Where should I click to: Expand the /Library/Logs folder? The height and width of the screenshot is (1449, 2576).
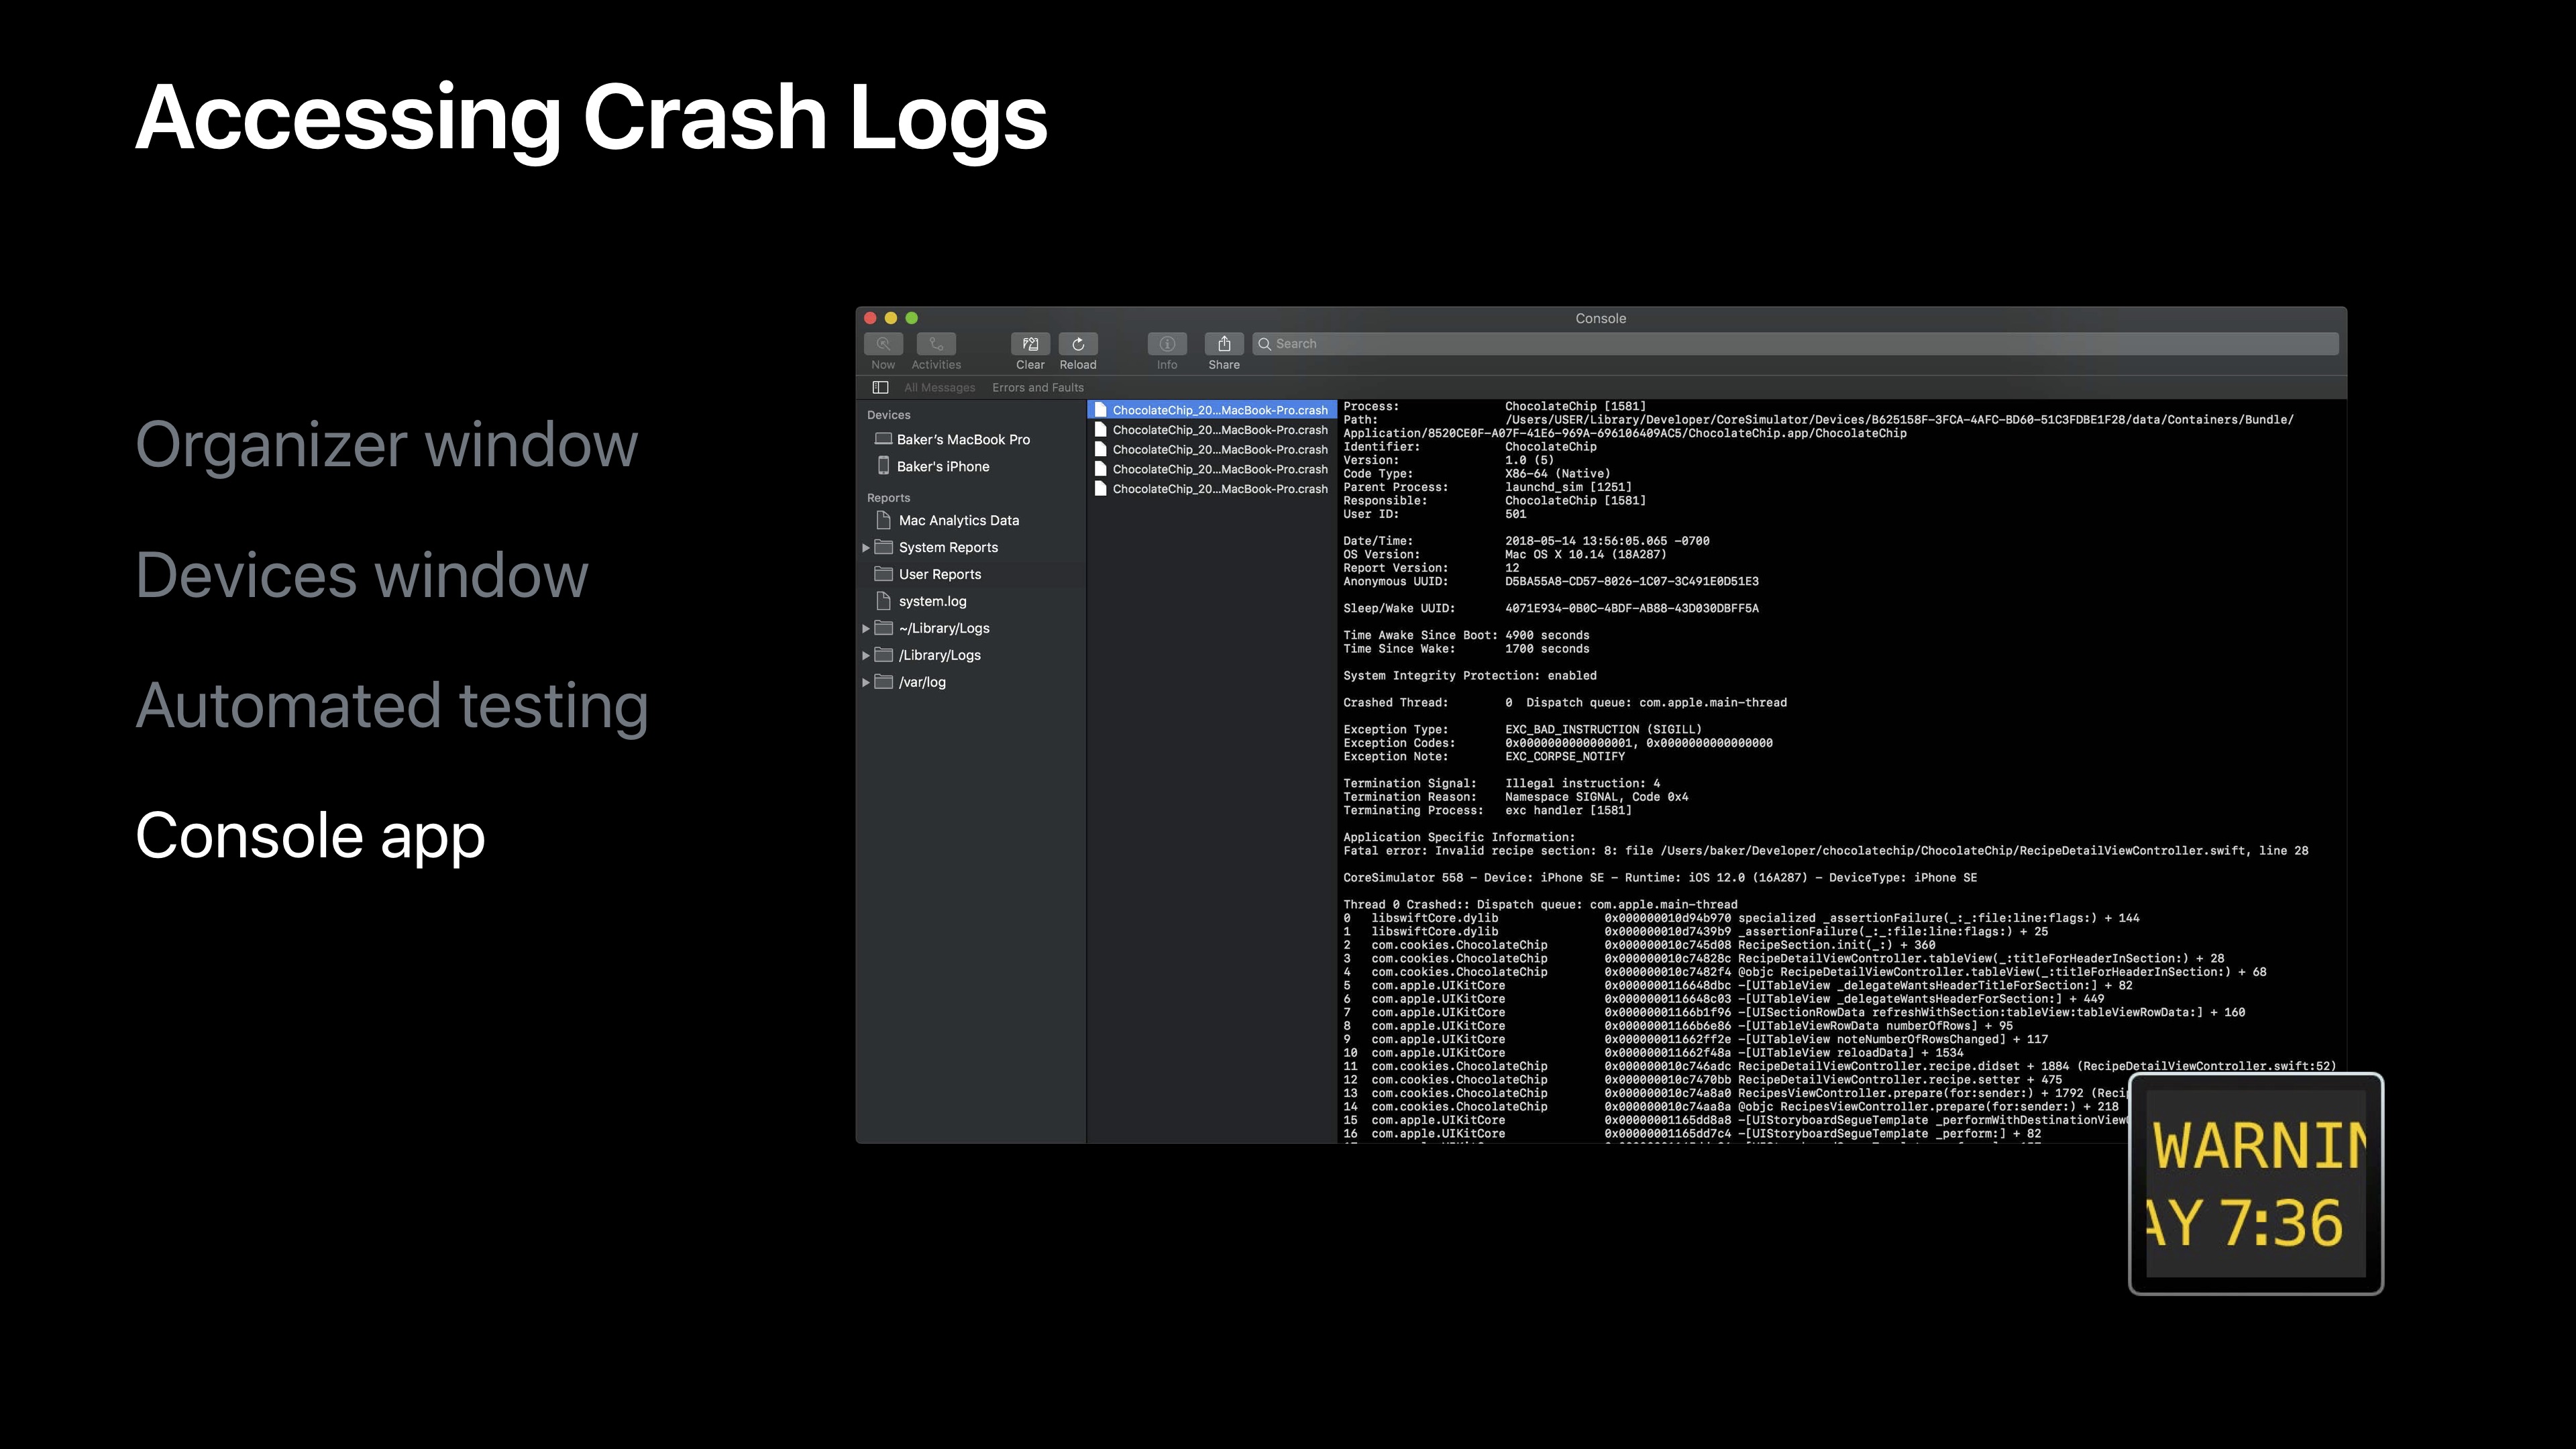tap(866, 656)
